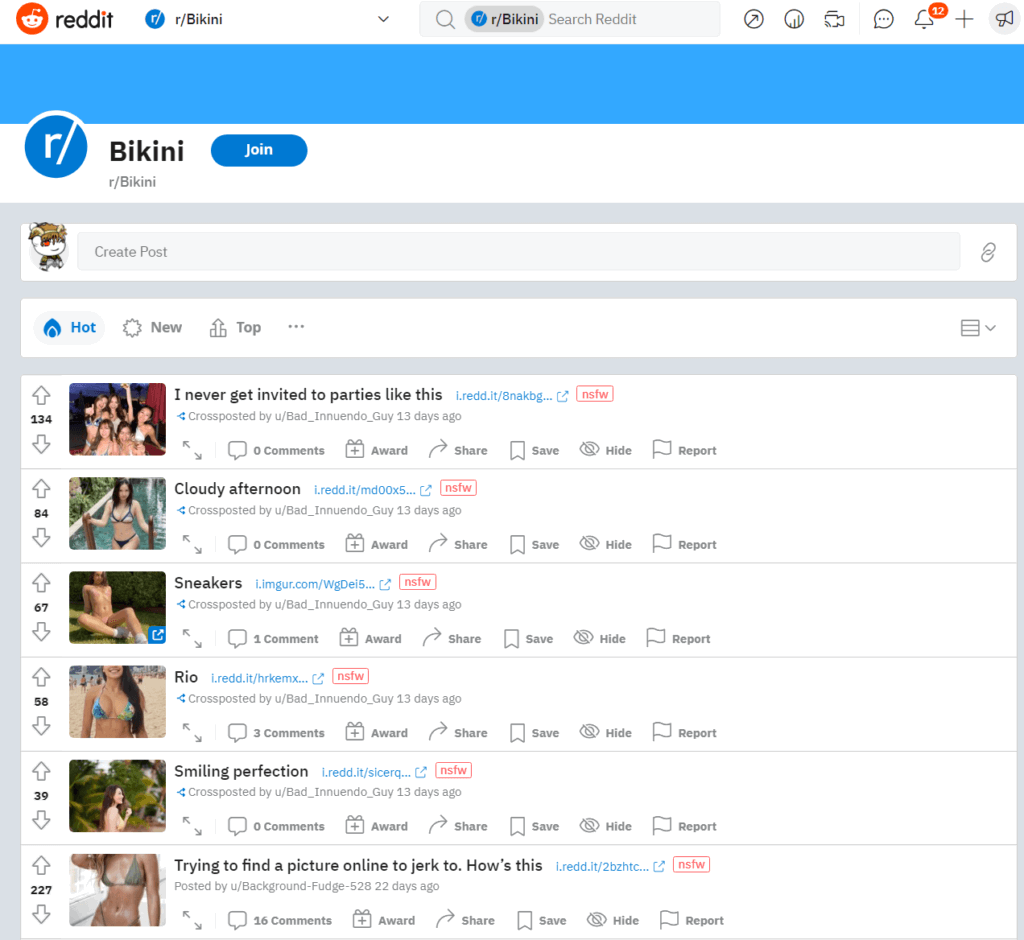Upvote the 'Sneakers' post
The height and width of the screenshot is (940, 1024).
point(41,583)
